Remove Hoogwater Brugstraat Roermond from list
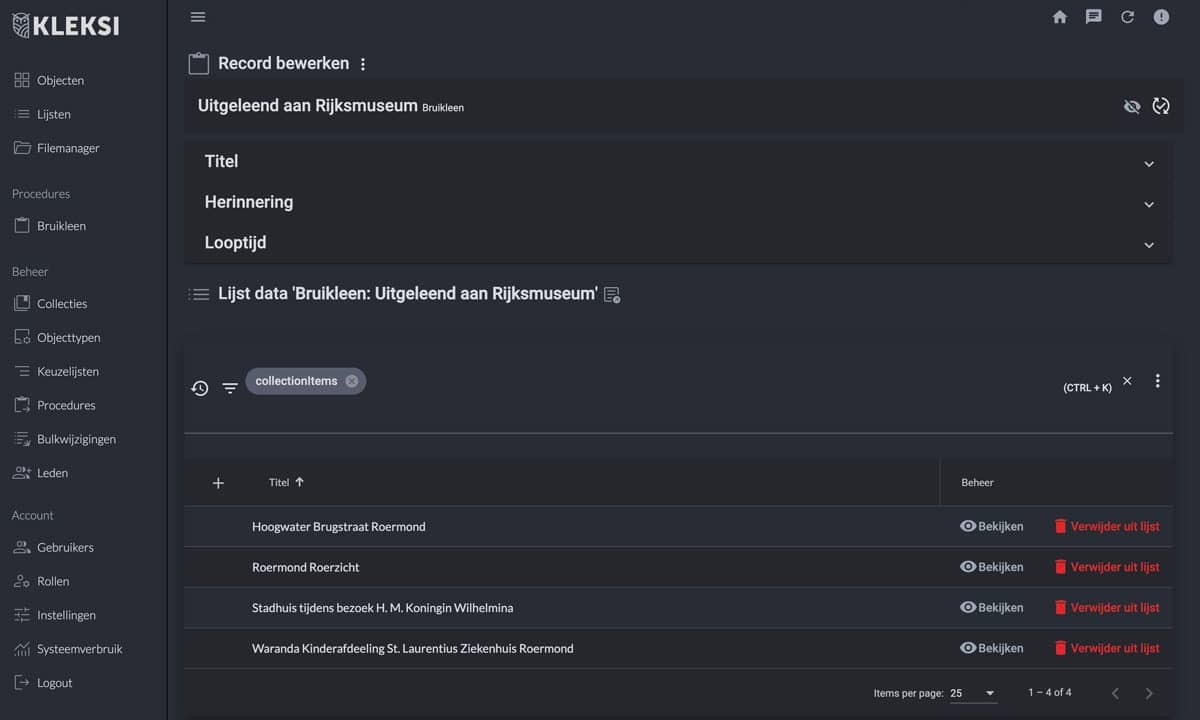Viewport: 1200px width, 720px height. 1106,526
